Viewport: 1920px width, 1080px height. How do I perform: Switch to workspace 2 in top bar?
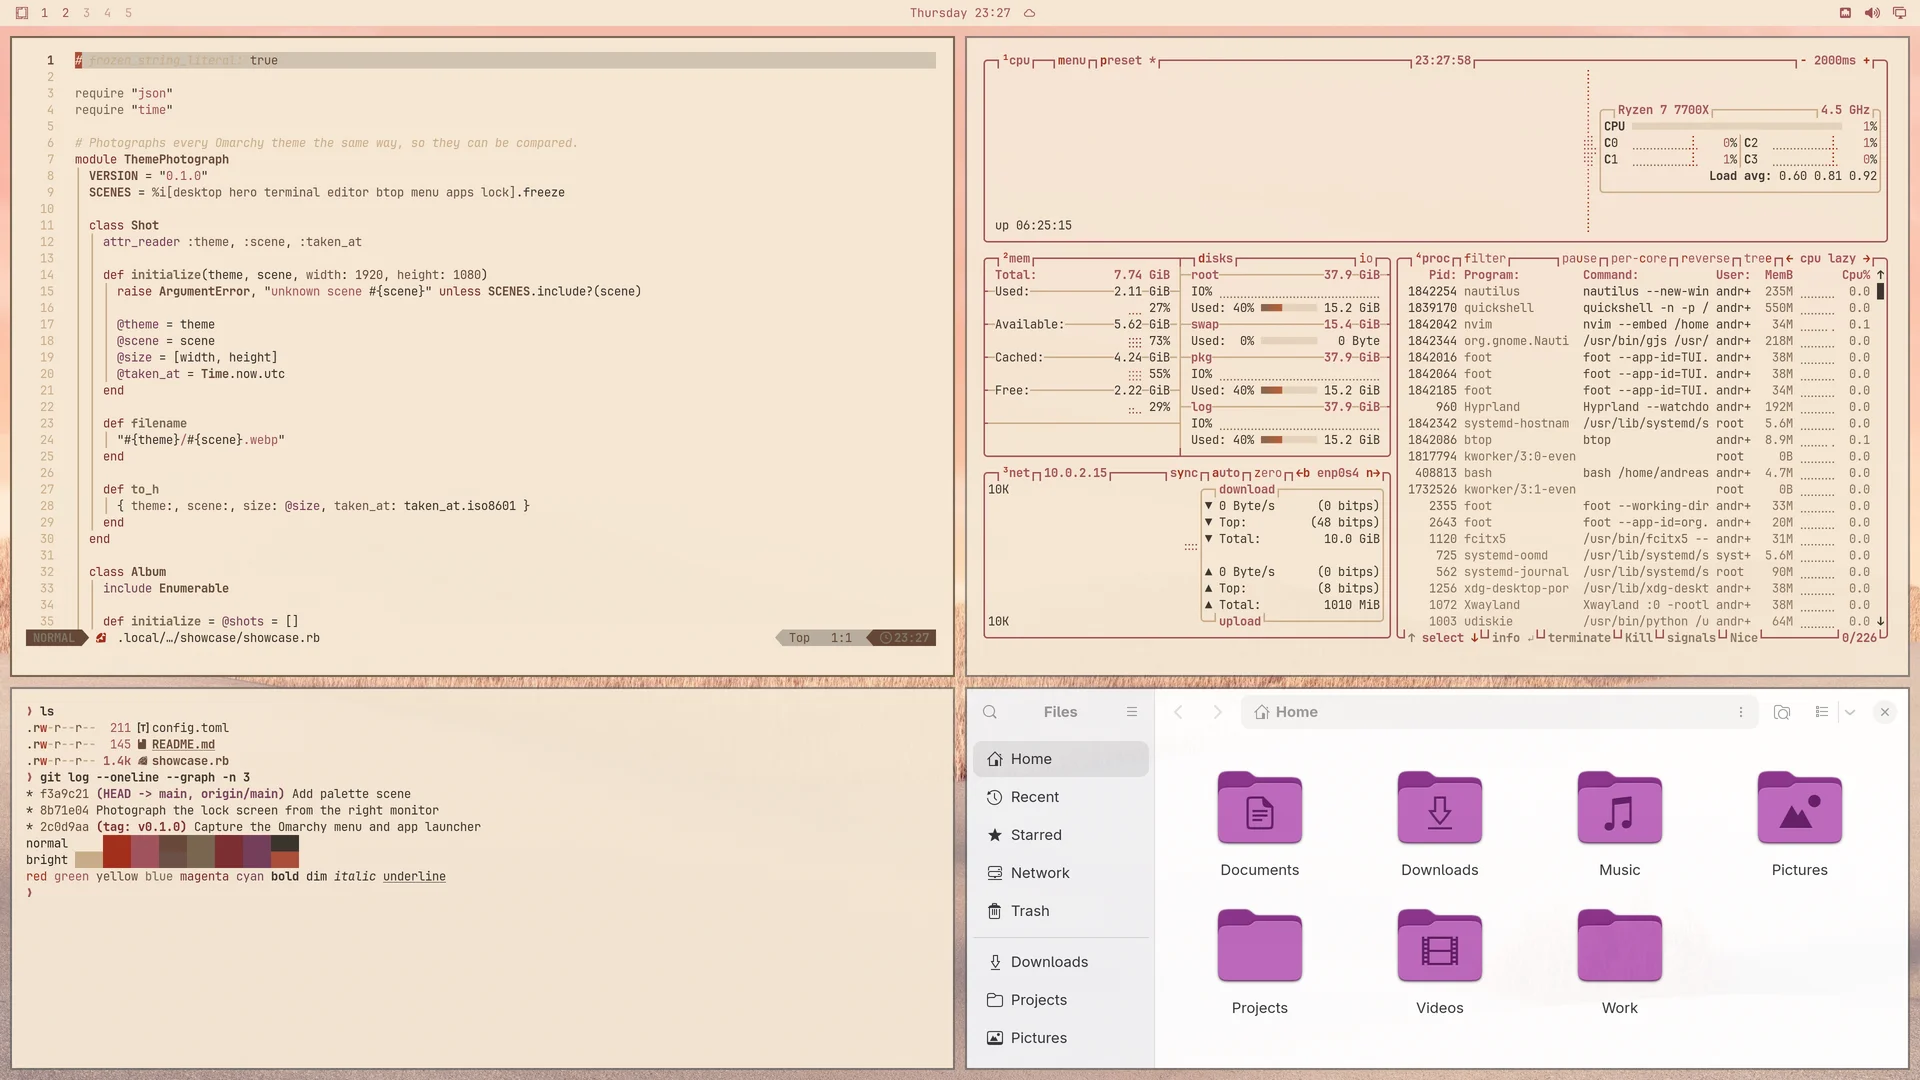click(65, 13)
